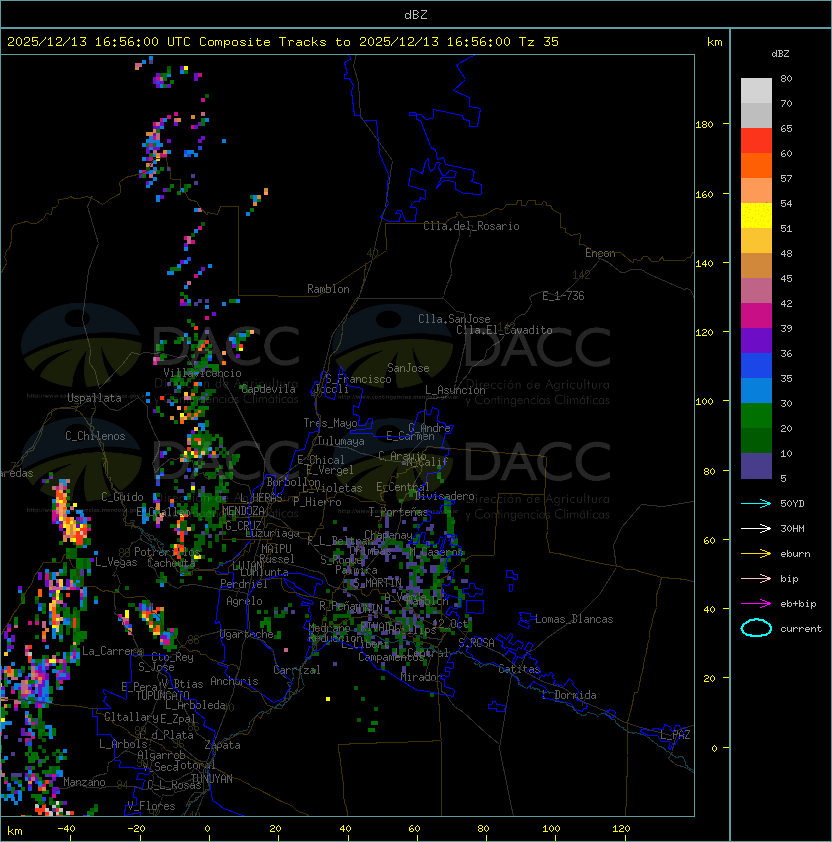The height and width of the screenshot is (842, 832).
Task: Click the 'Encon' map label
Action: 600,253
